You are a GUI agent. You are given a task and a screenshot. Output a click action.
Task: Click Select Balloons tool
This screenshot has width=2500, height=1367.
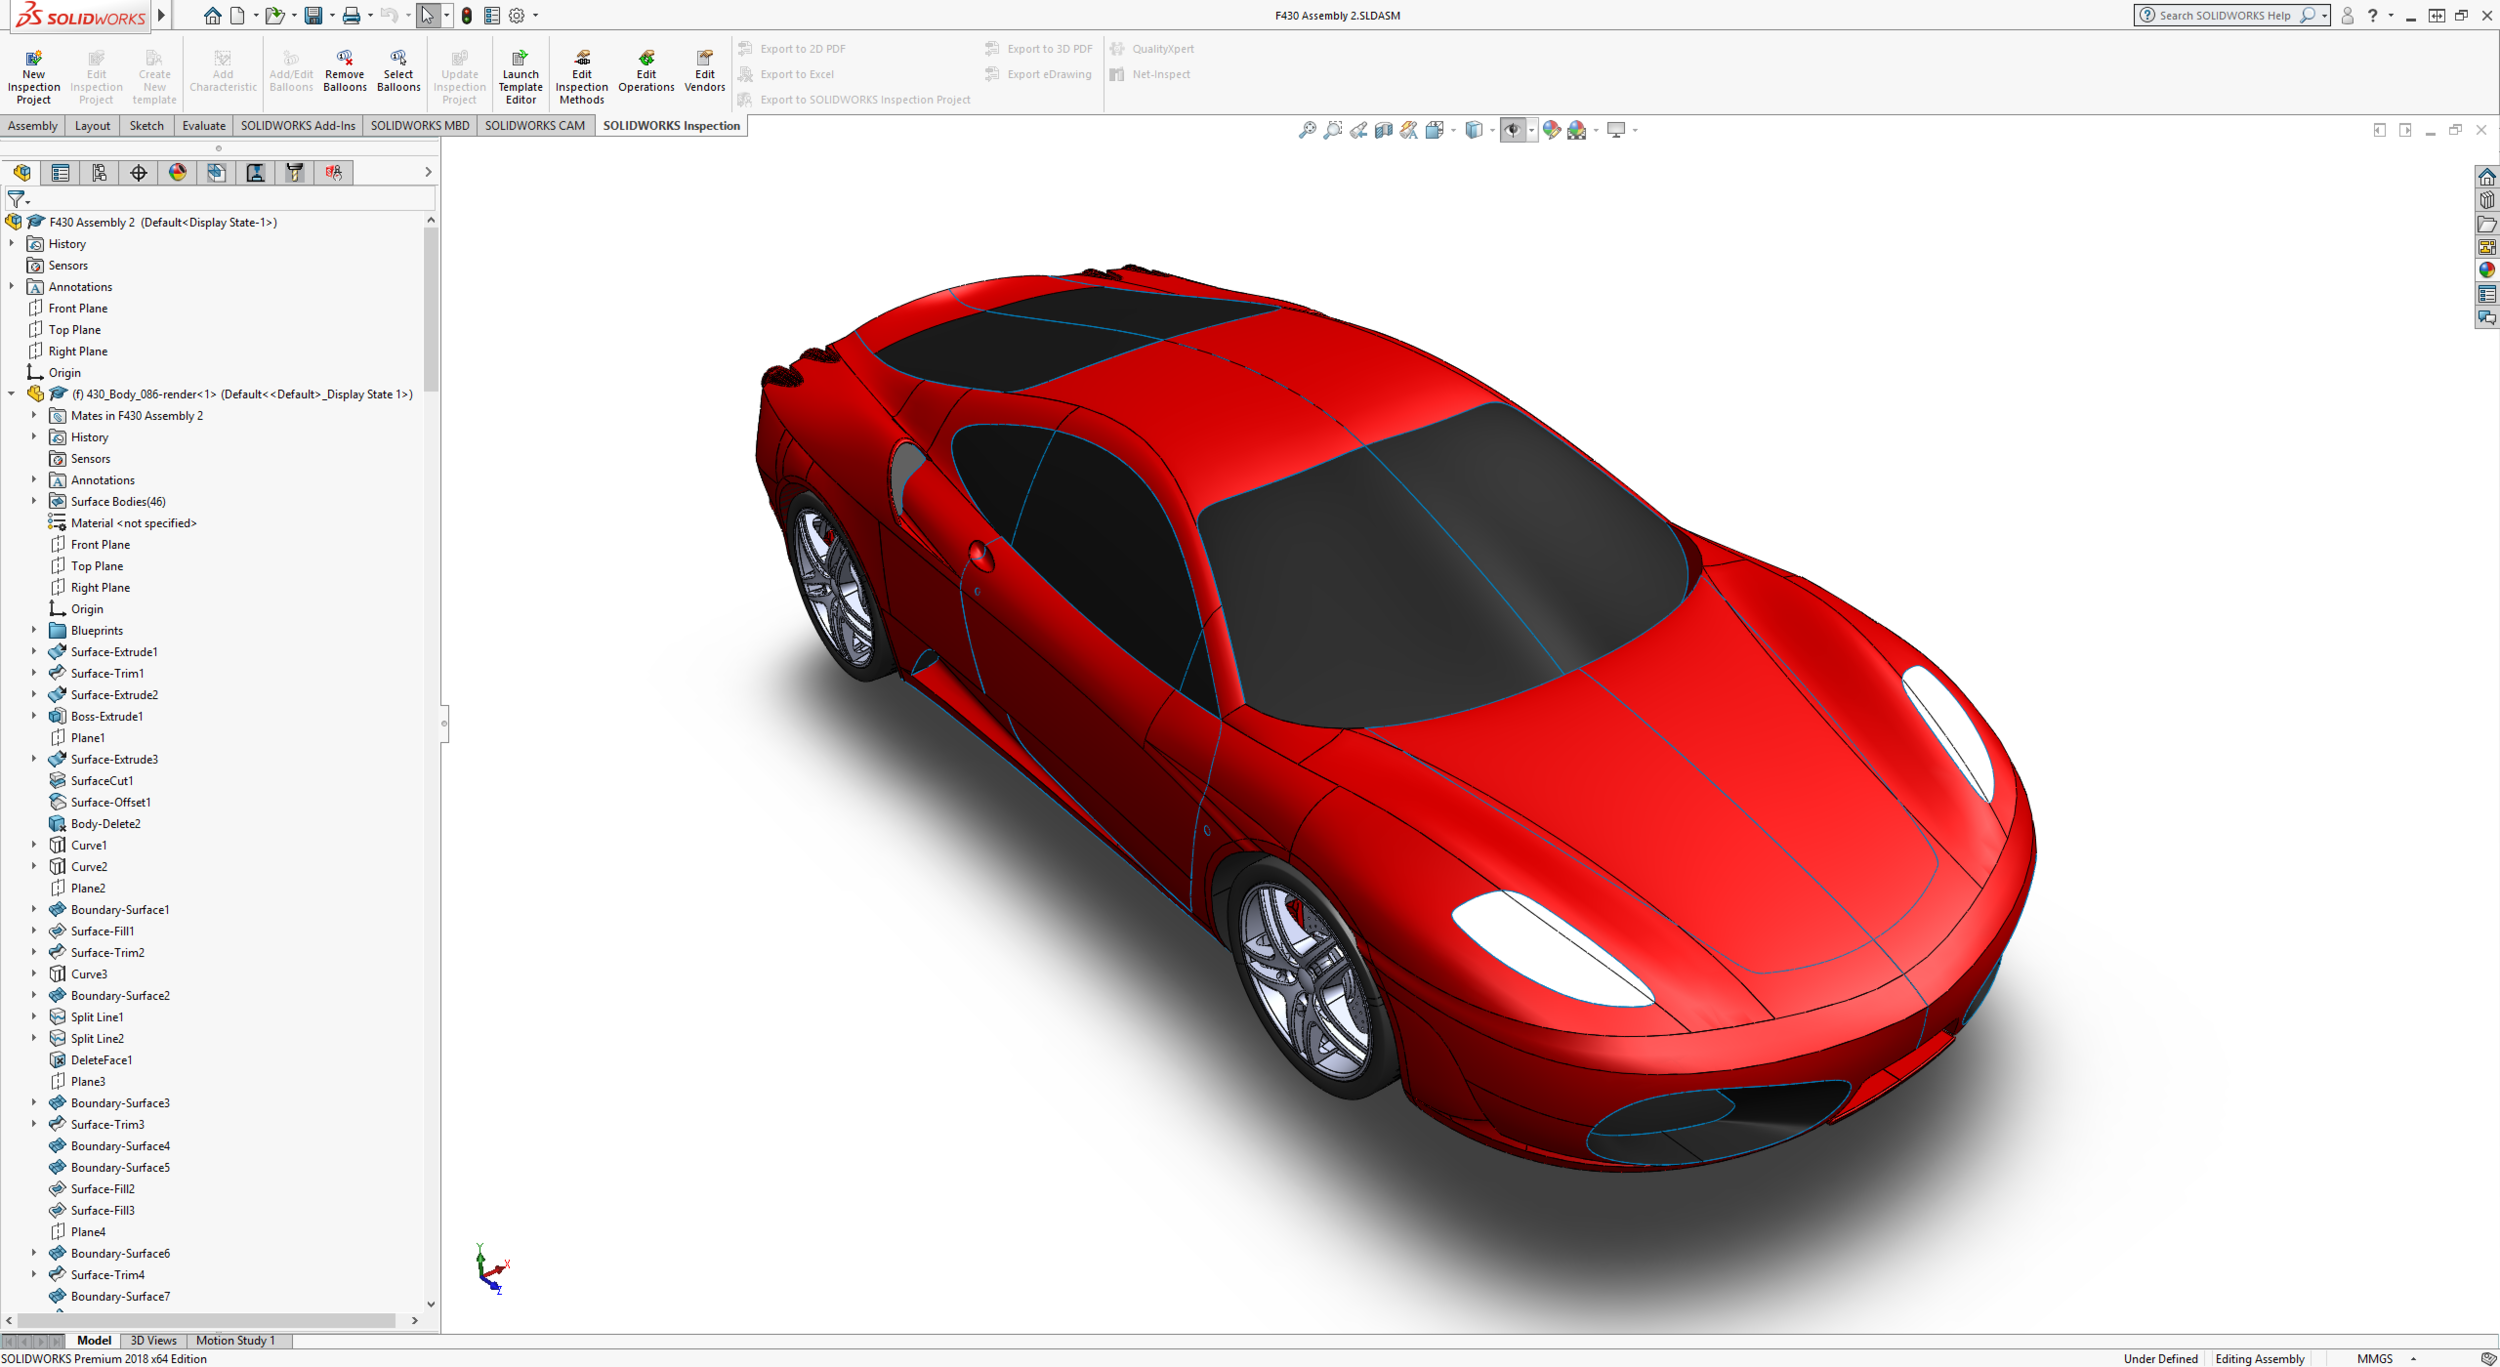[398, 71]
